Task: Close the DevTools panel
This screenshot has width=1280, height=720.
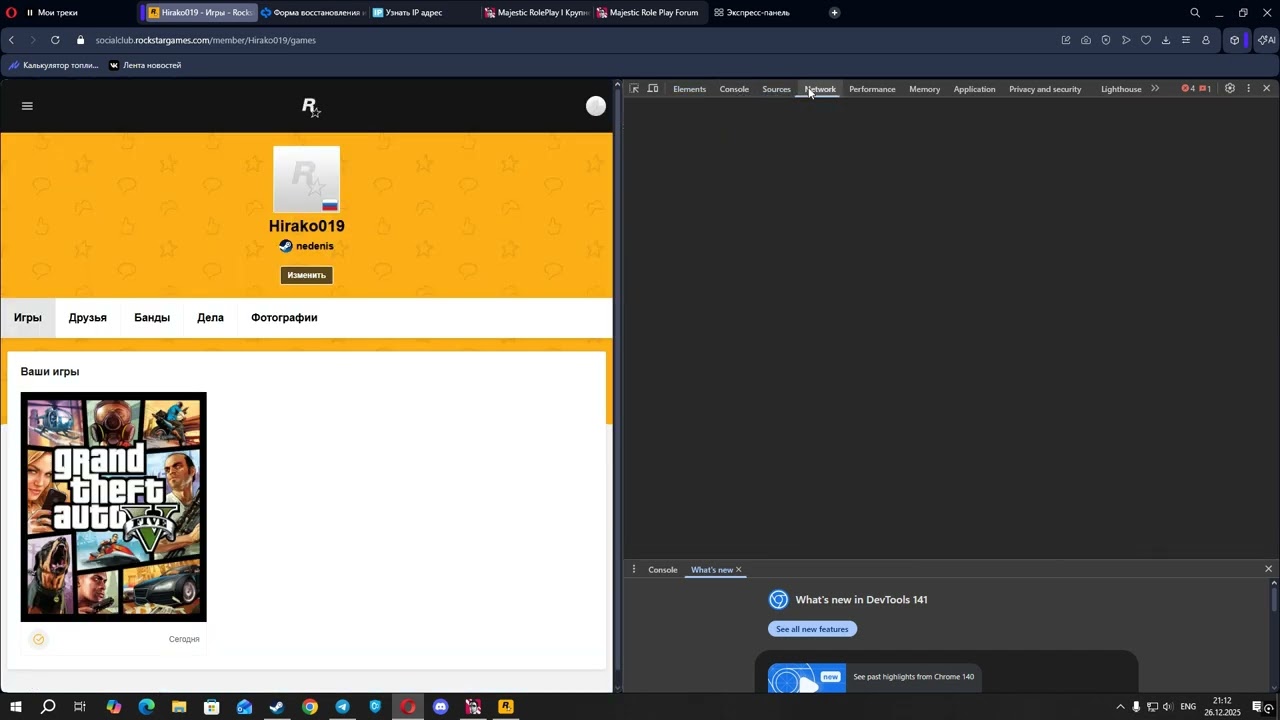Action: (x=1266, y=89)
